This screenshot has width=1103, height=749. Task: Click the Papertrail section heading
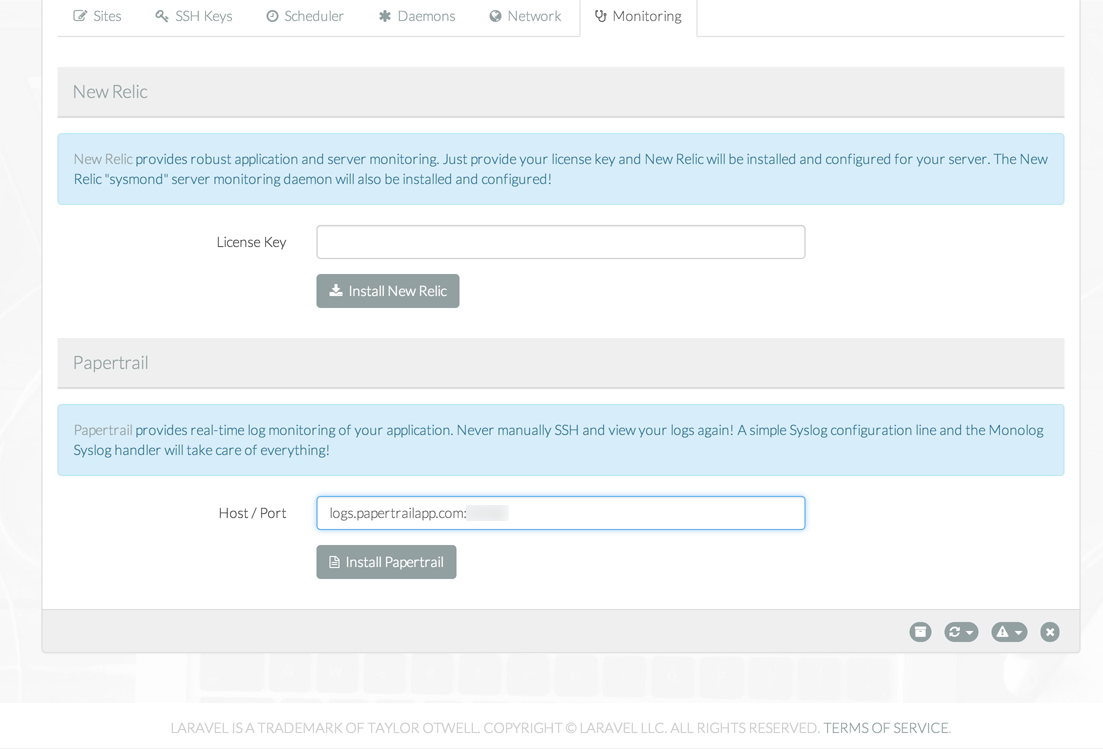(110, 363)
